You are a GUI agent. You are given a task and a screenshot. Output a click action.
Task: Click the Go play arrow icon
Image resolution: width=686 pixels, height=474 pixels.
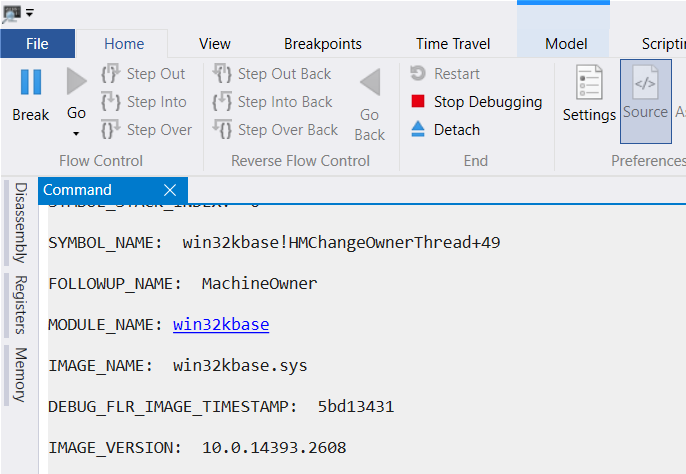point(76,81)
